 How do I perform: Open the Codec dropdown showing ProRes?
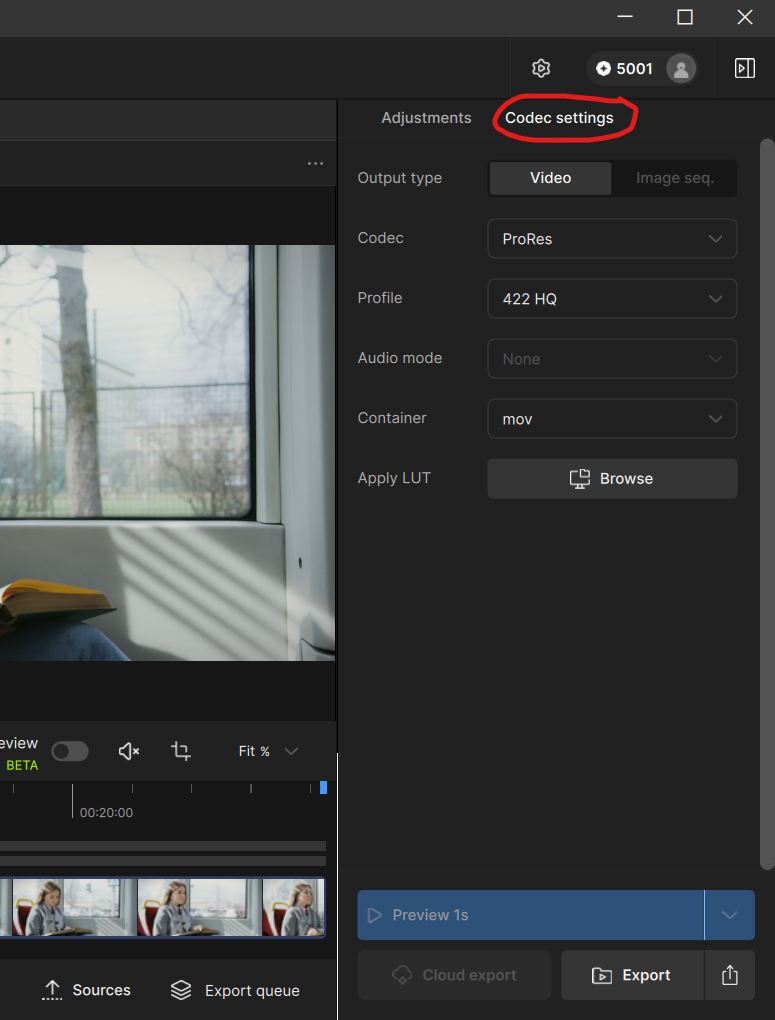point(612,239)
